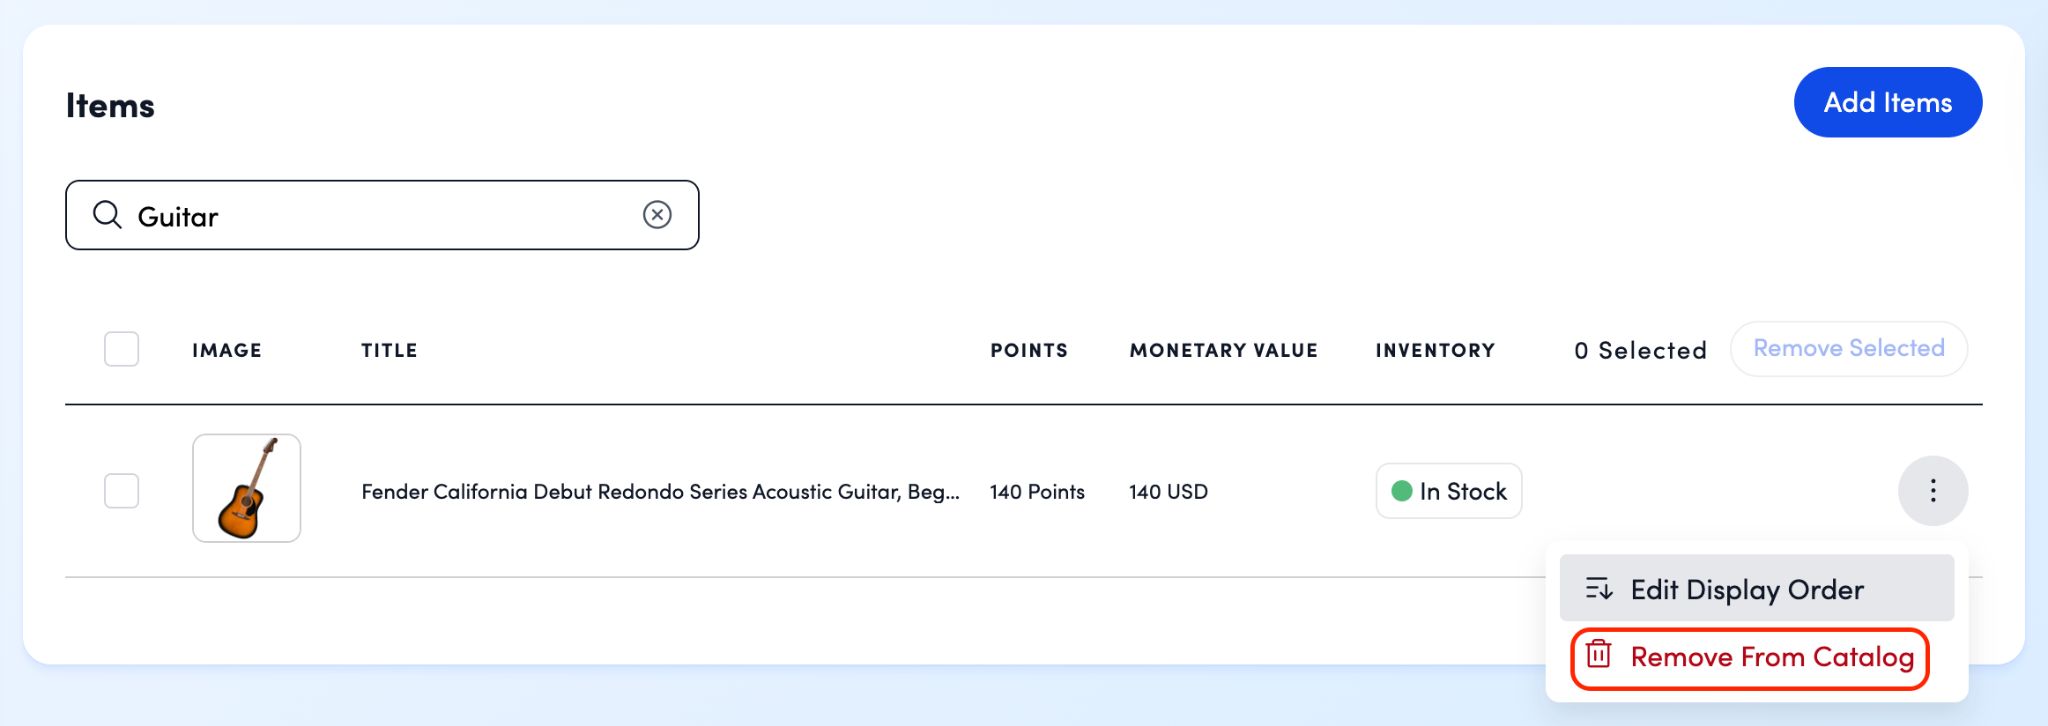
Task: Choose Remove From Catalog menu option
Action: [x=1772, y=657]
